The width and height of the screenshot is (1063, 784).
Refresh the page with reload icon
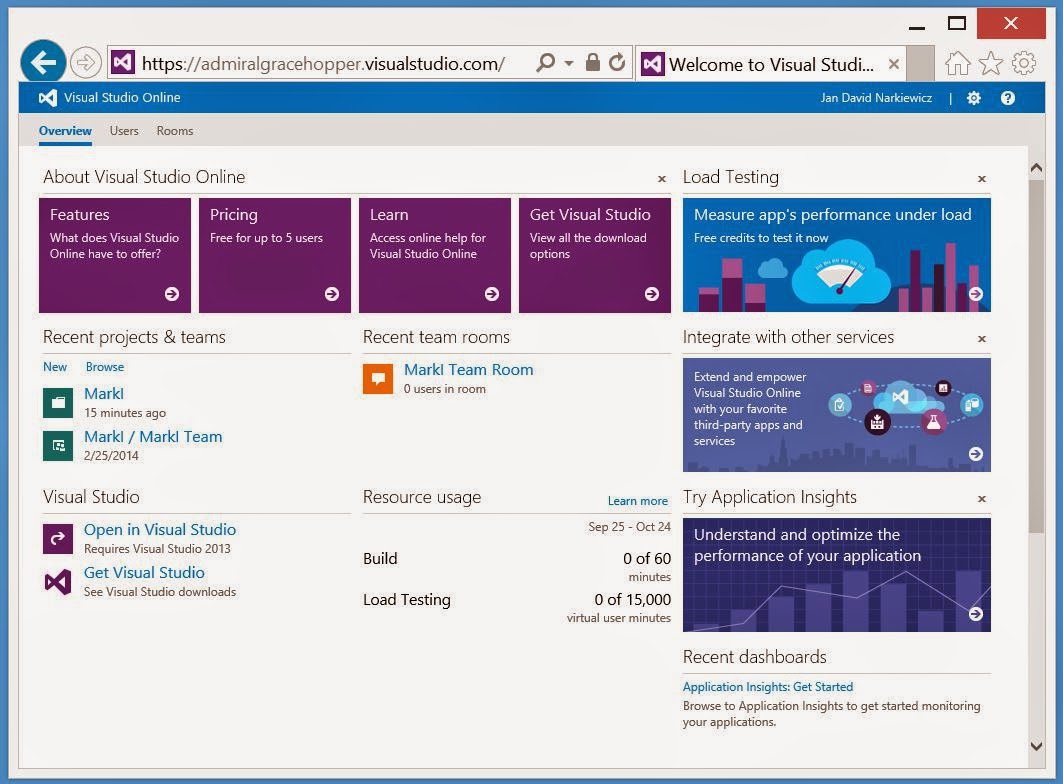(617, 62)
